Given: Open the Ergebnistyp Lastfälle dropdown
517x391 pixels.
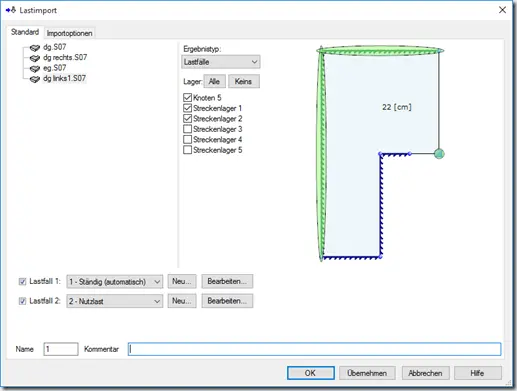Looking at the screenshot, I should click(221, 62).
